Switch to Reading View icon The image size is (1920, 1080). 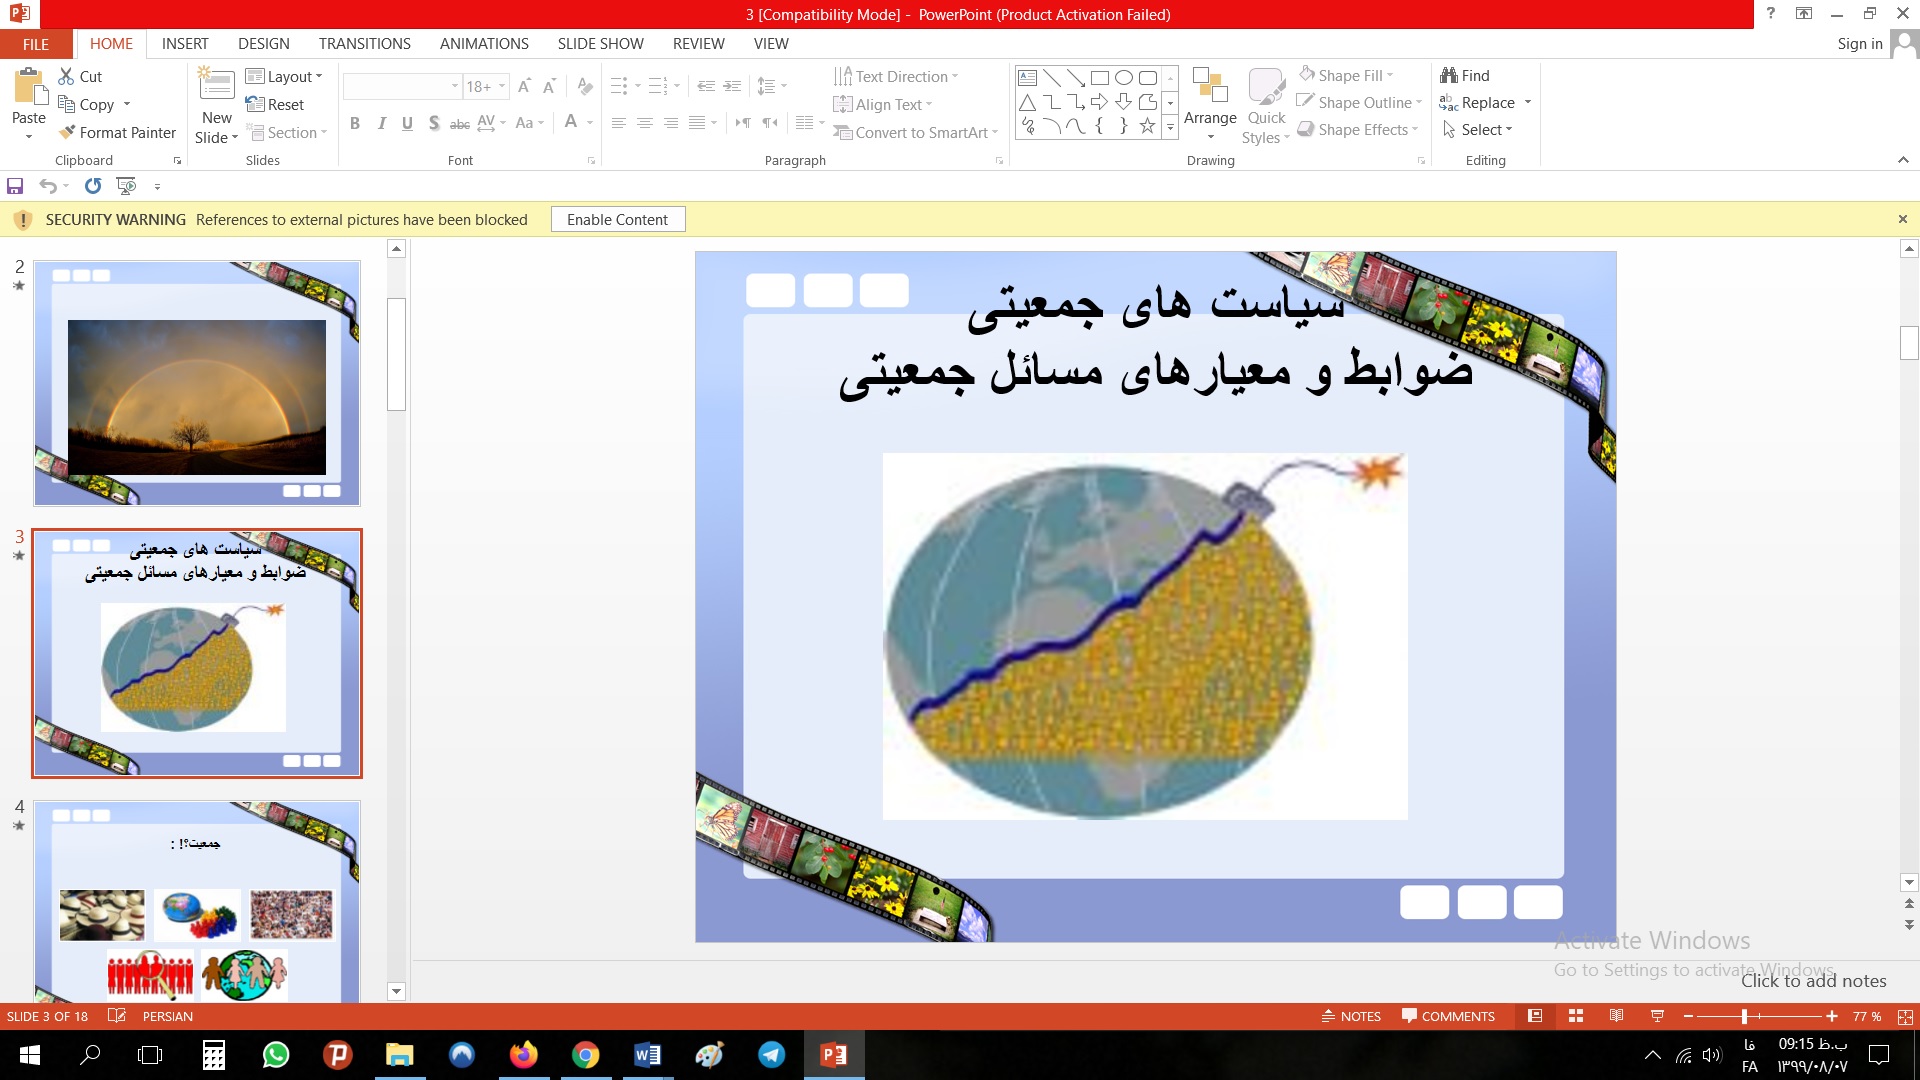click(x=1616, y=1016)
